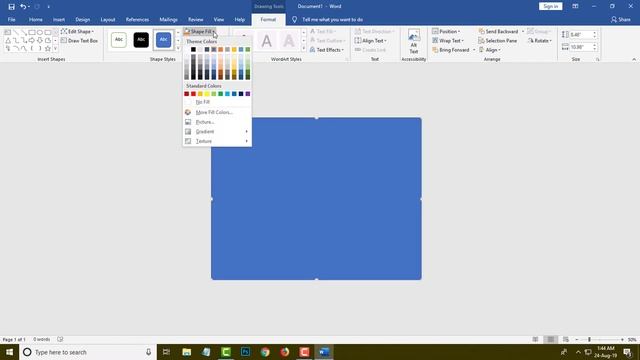
Task: Pick the dark red standard color swatch
Action: (187, 94)
